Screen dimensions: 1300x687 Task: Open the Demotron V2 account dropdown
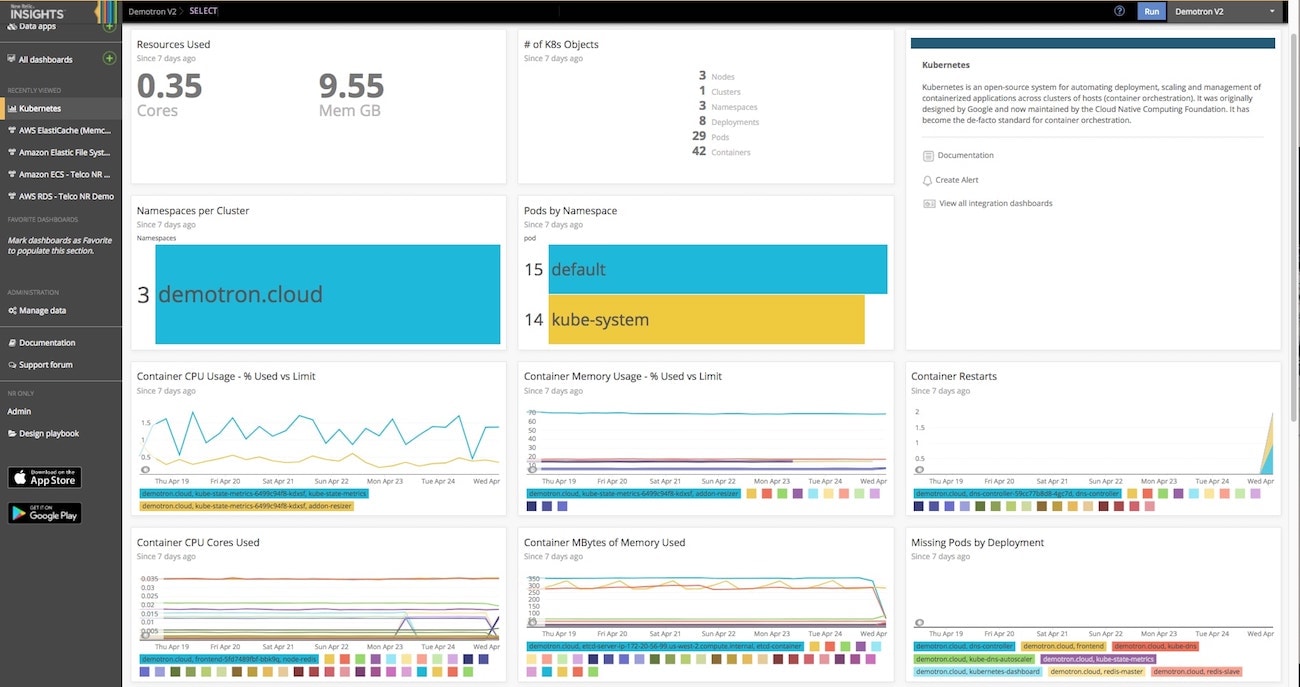(x=1226, y=12)
